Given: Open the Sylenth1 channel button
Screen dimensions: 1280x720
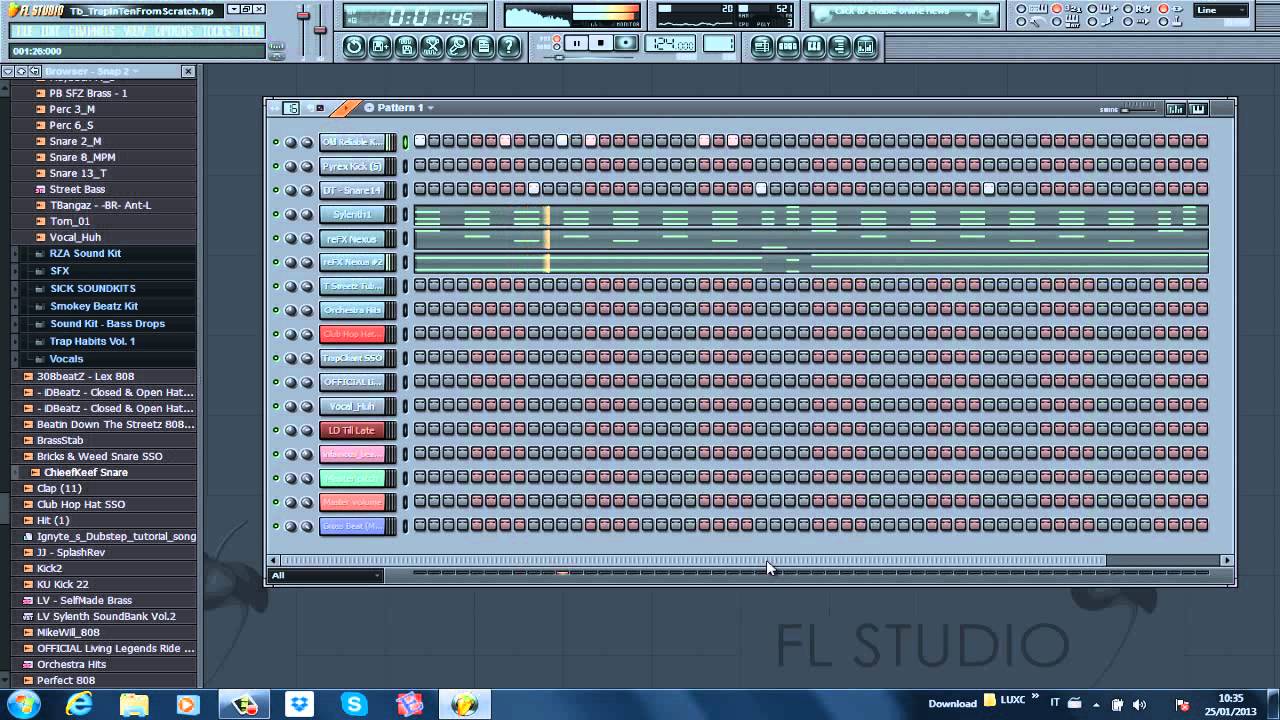Looking at the screenshot, I should point(352,214).
